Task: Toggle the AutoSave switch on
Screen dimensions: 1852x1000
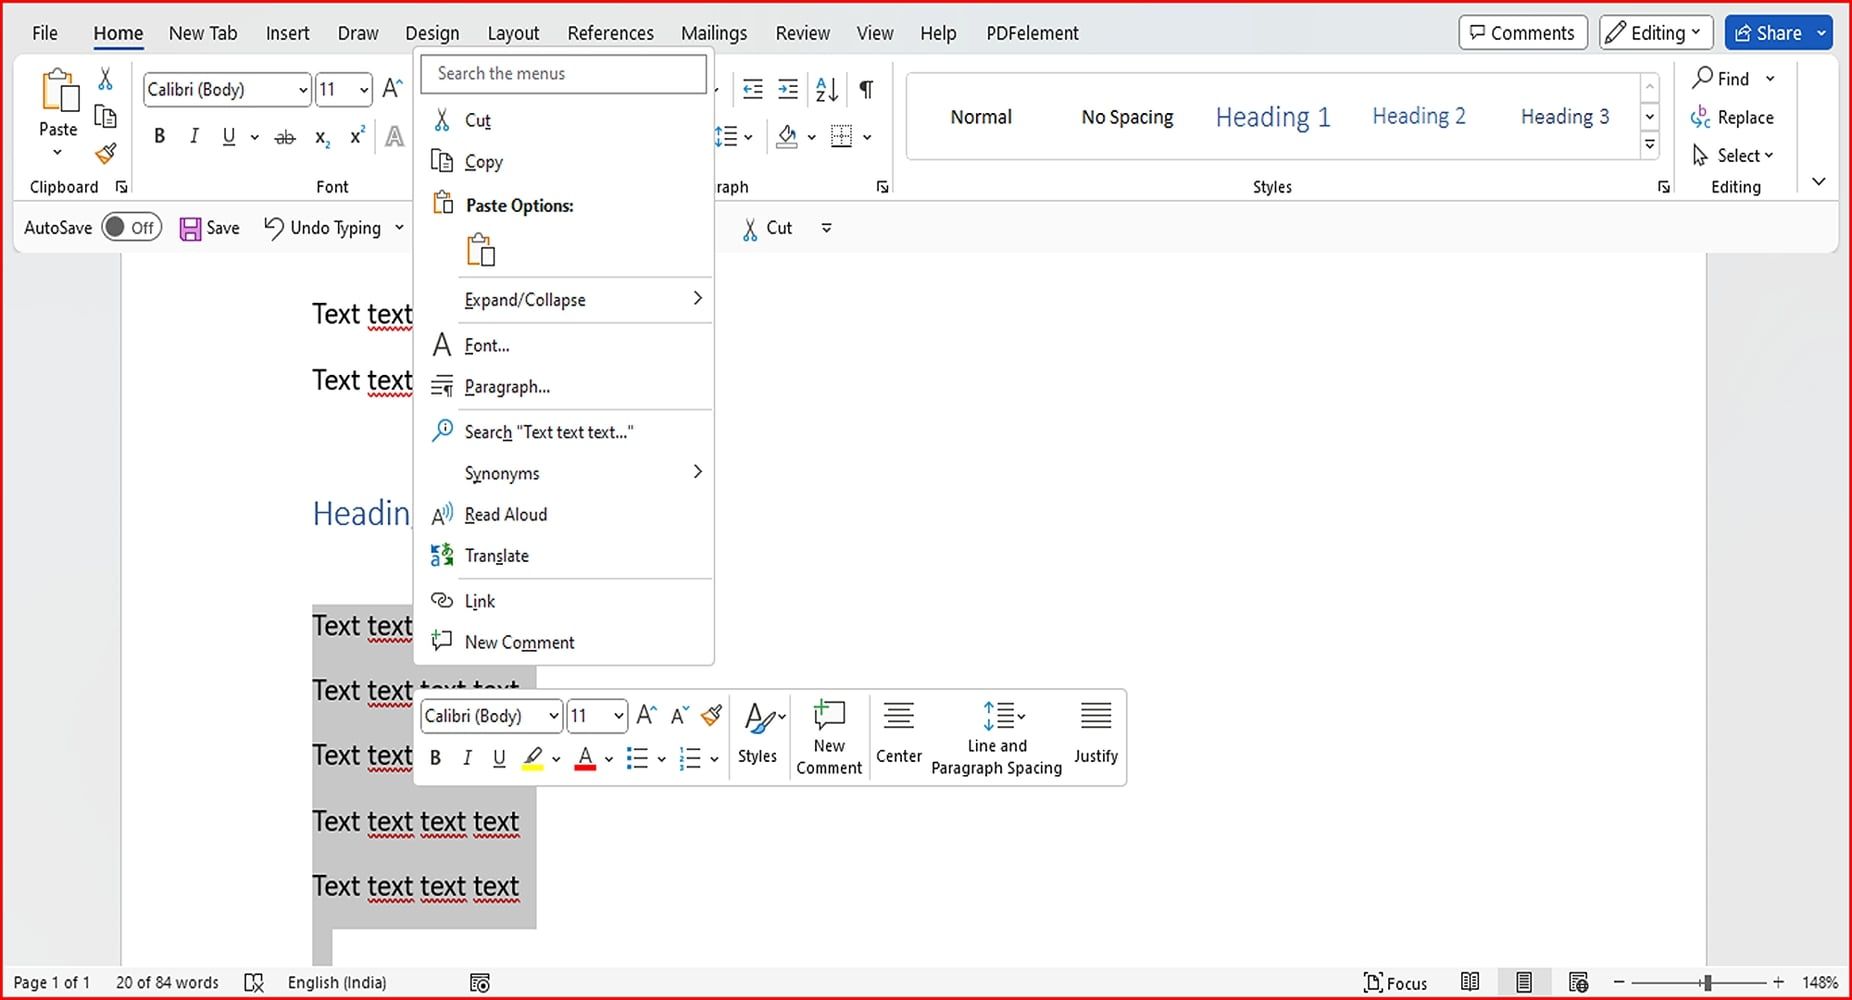Action: coord(131,228)
